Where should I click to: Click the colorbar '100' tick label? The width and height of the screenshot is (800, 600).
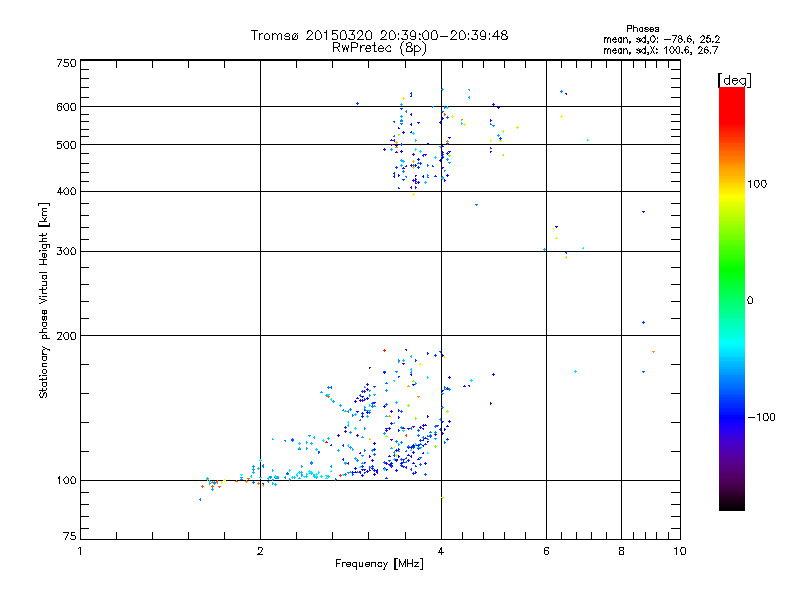[757, 184]
